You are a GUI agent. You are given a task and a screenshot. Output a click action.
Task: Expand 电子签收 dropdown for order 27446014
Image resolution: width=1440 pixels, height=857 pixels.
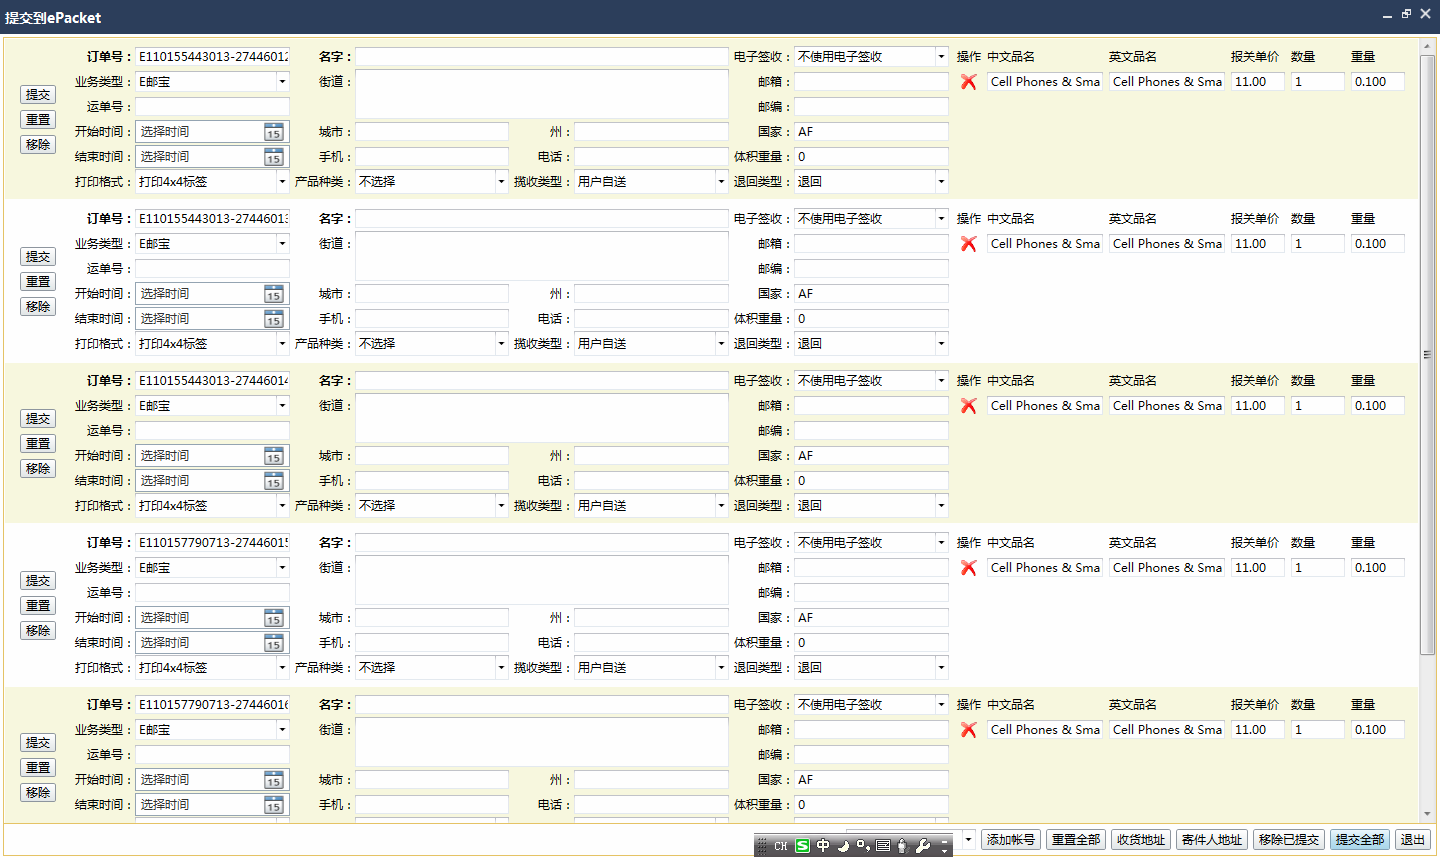941,381
